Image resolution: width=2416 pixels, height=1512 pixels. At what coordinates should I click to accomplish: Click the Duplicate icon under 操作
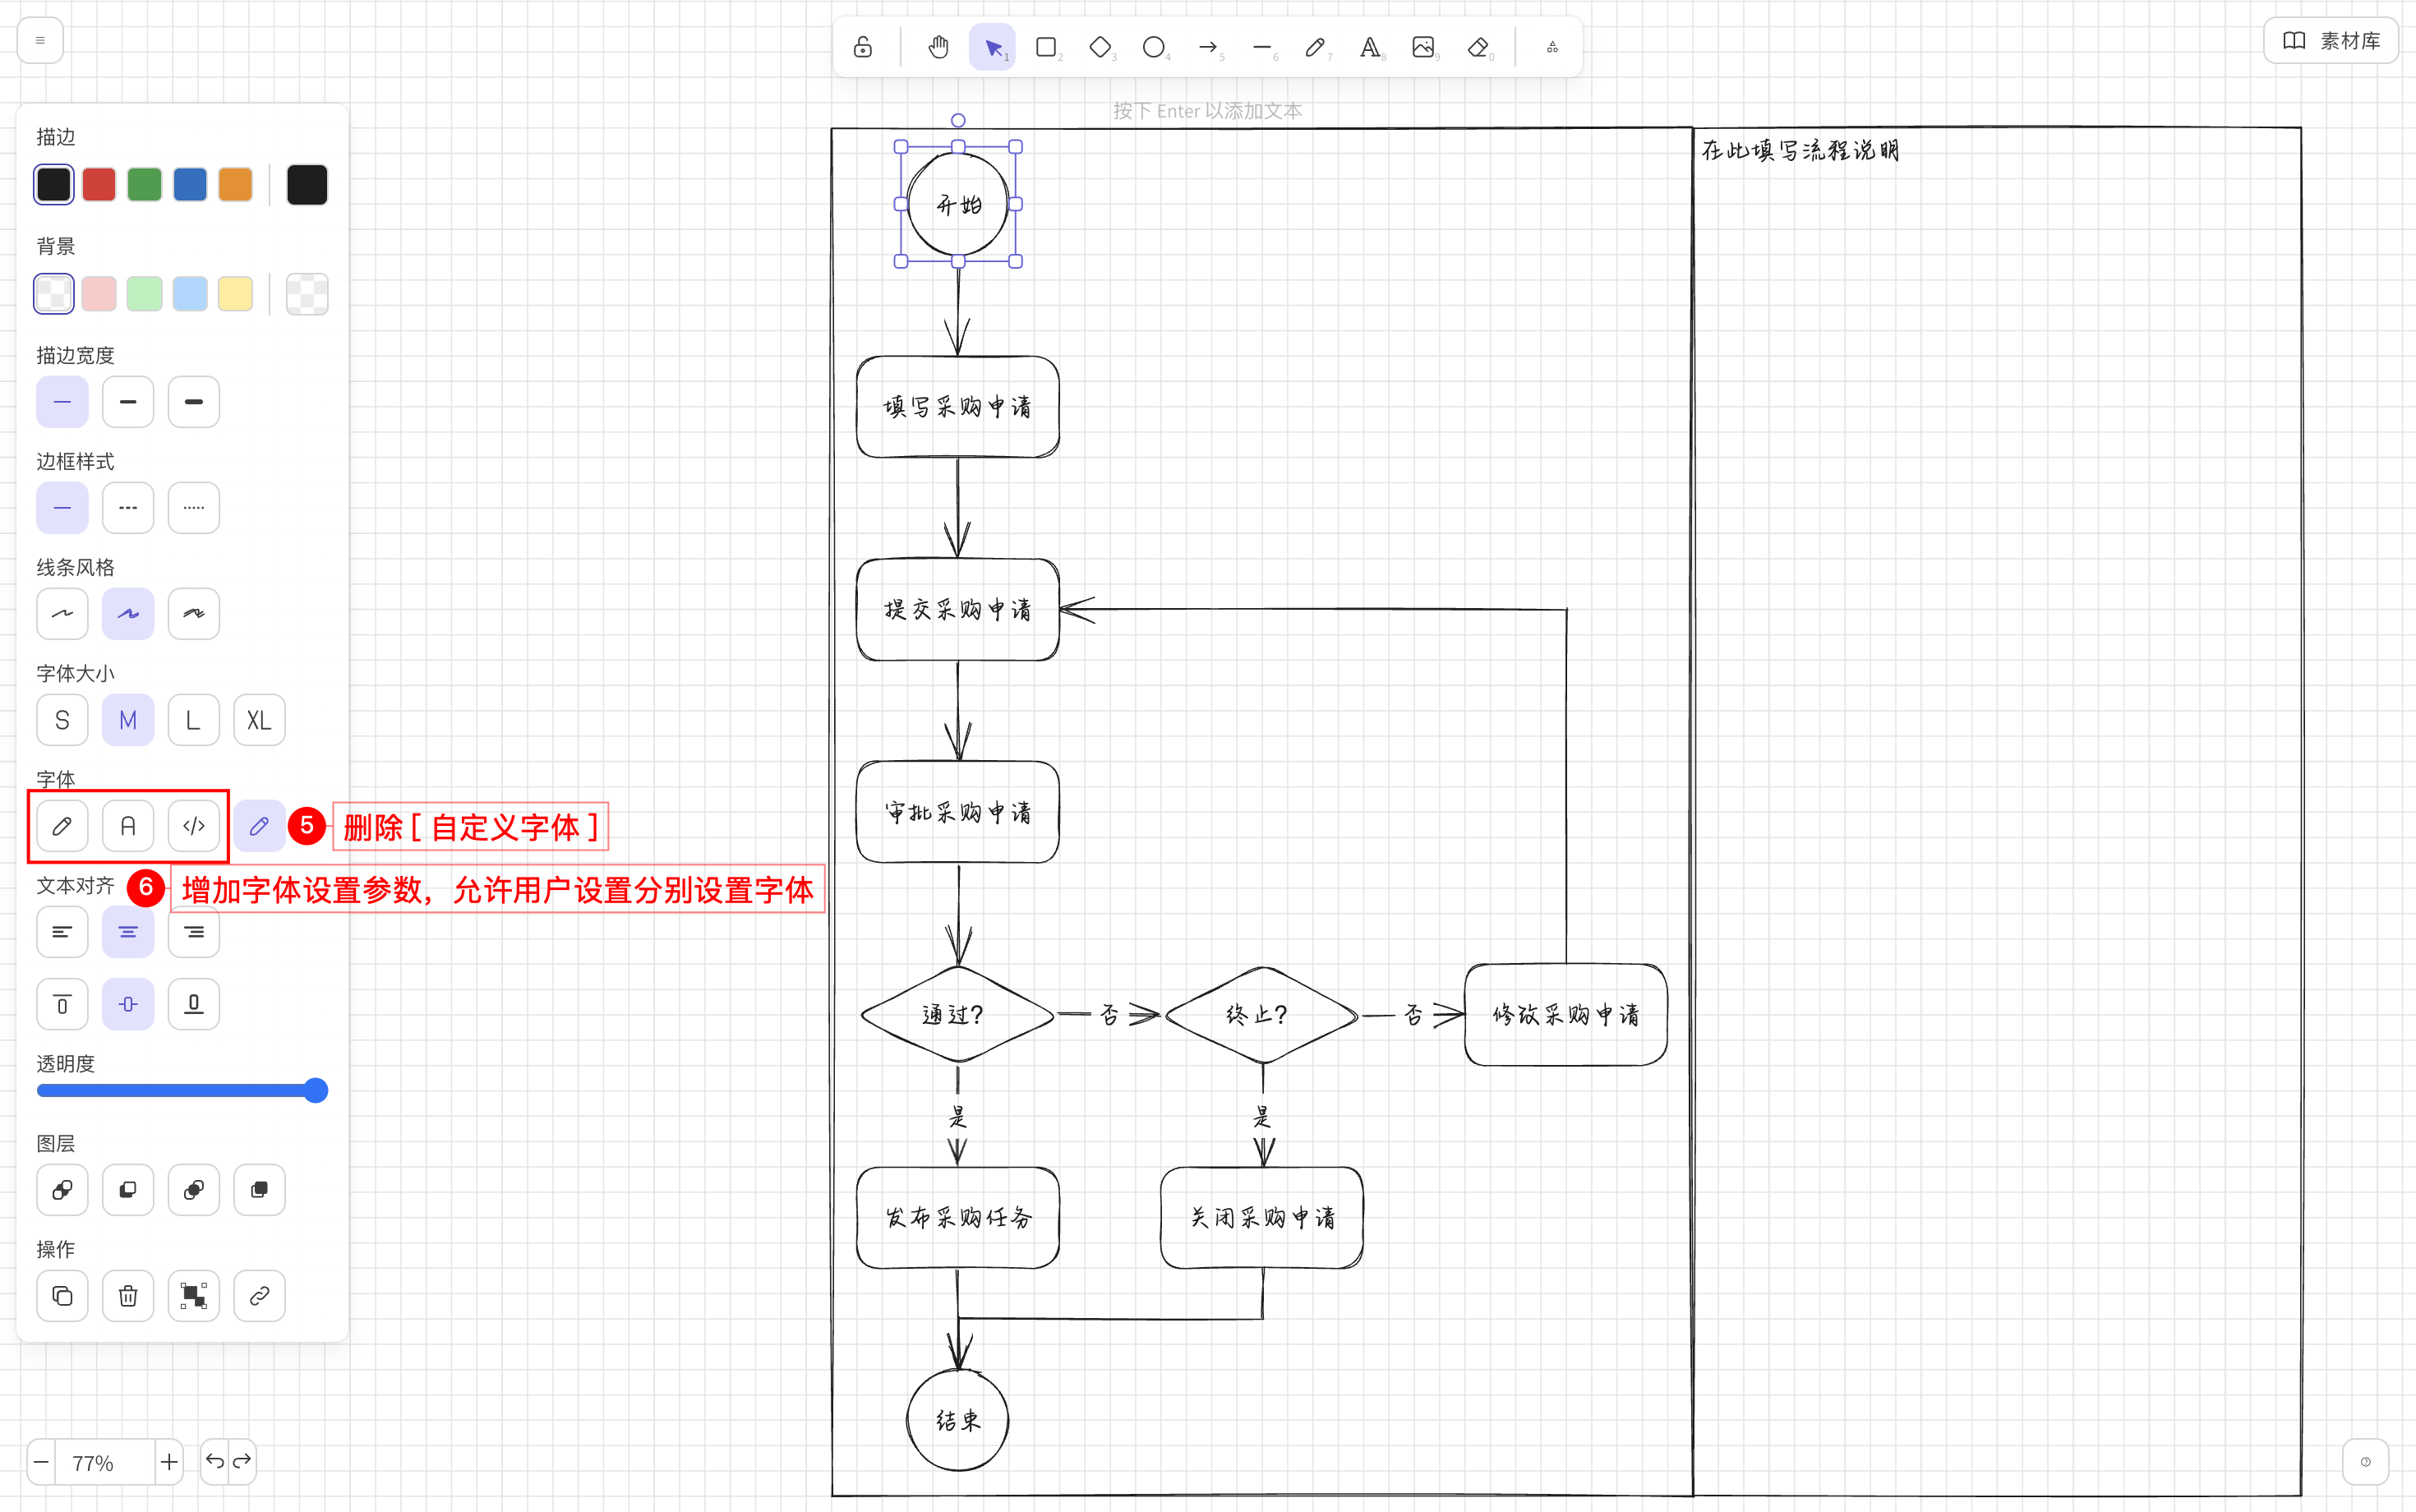point(62,1296)
